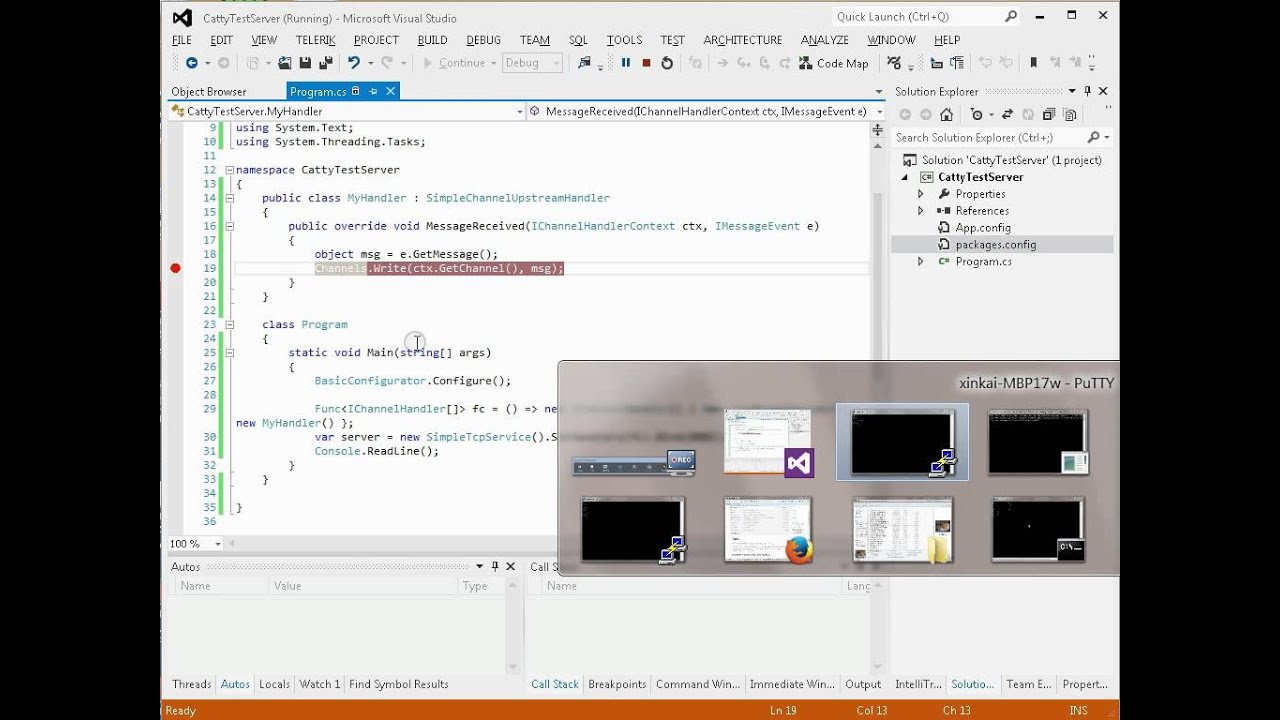Collapse the namespace CattyTestServer code block
The height and width of the screenshot is (720, 1280).
229,170
